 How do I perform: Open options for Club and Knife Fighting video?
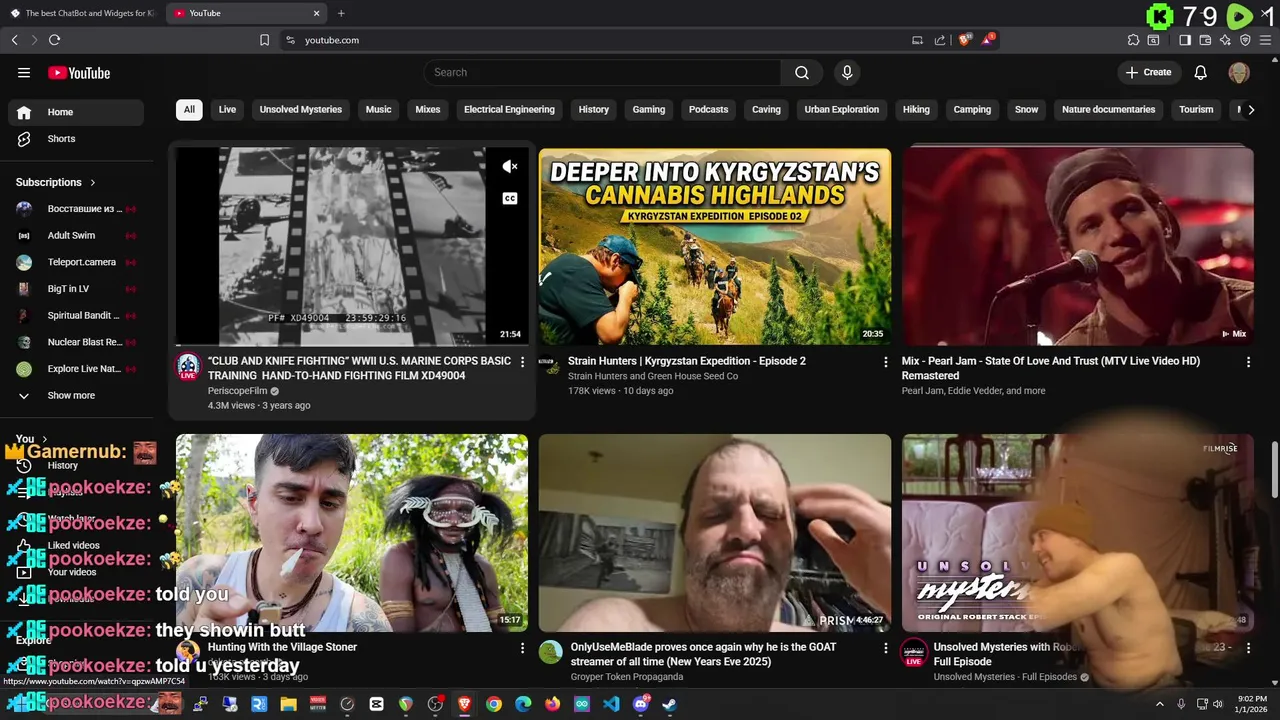pyautogui.click(x=522, y=362)
